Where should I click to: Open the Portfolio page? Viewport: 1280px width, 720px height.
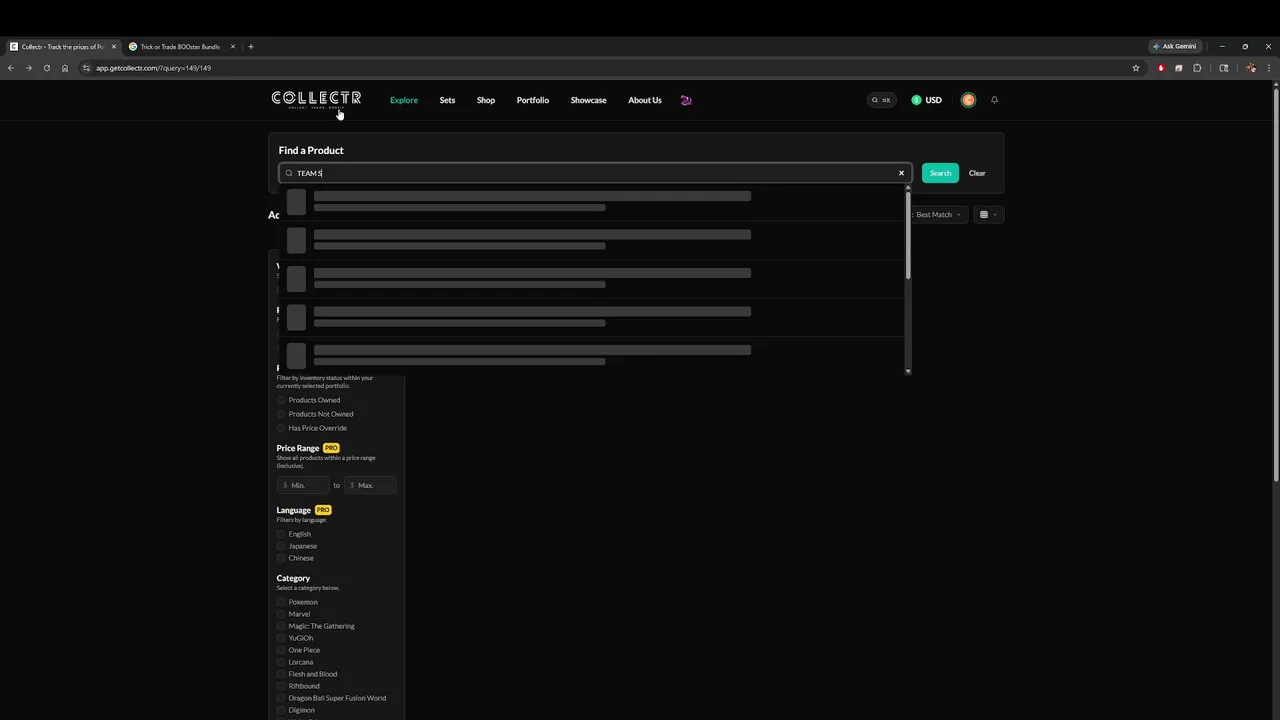533,100
